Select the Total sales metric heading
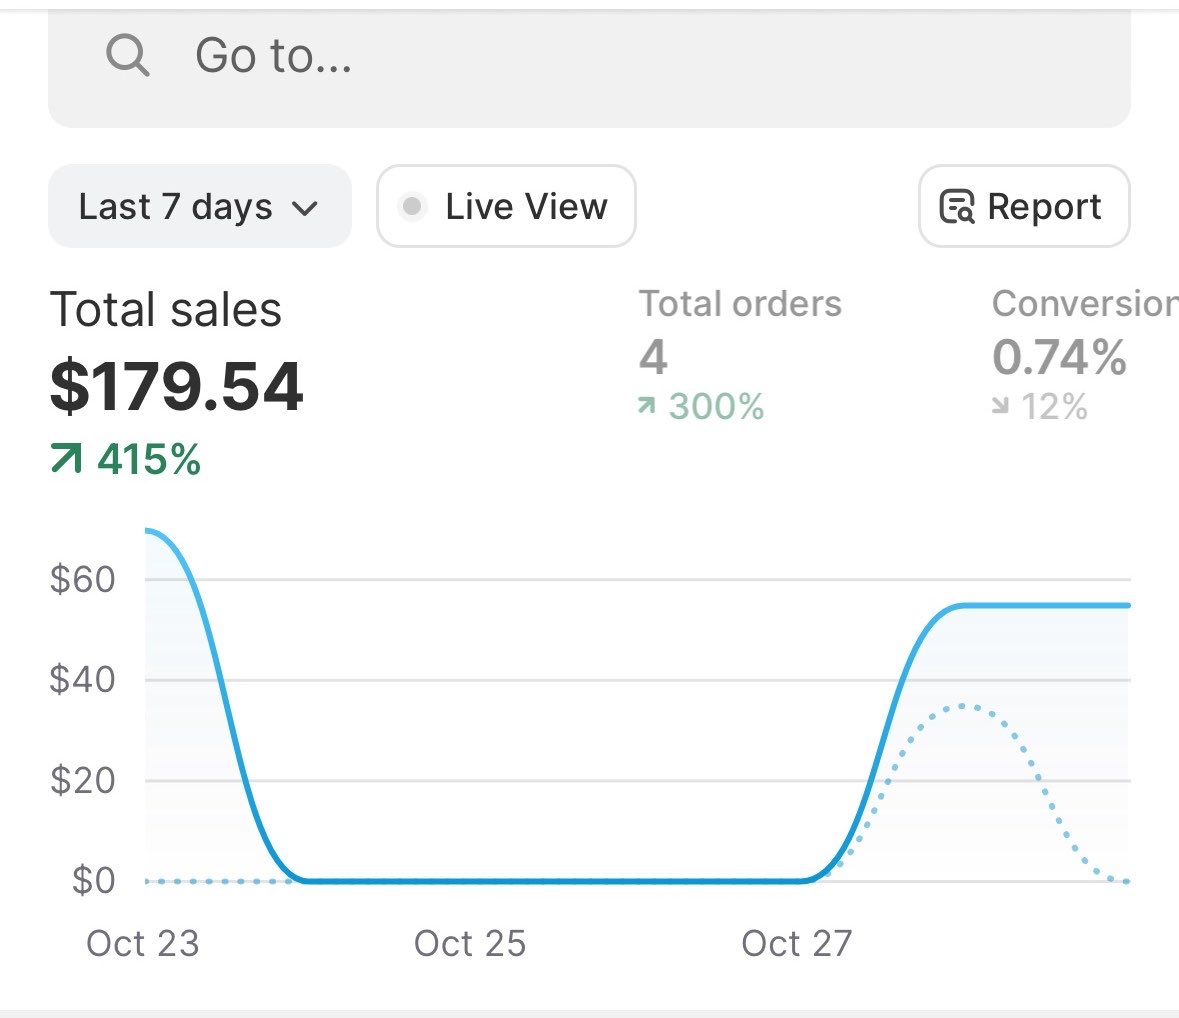The width and height of the screenshot is (1179, 1018). pos(165,309)
